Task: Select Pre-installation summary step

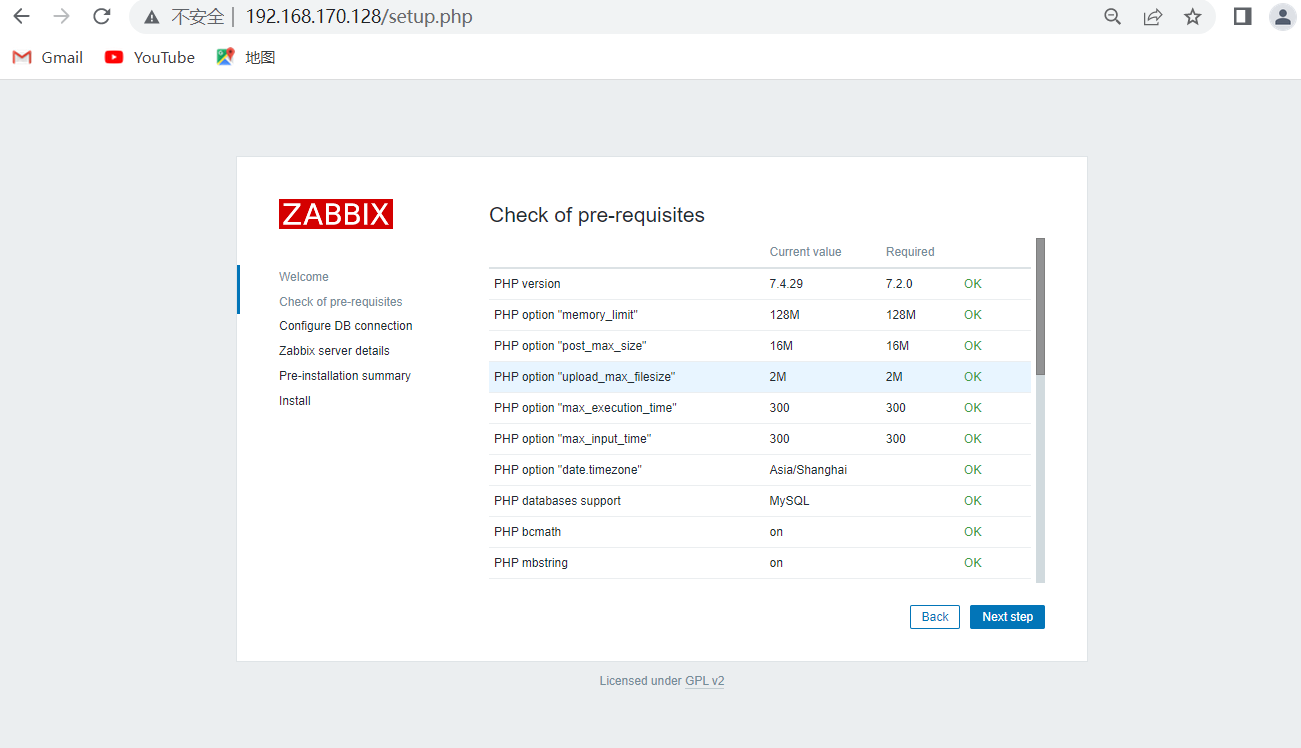Action: point(345,376)
